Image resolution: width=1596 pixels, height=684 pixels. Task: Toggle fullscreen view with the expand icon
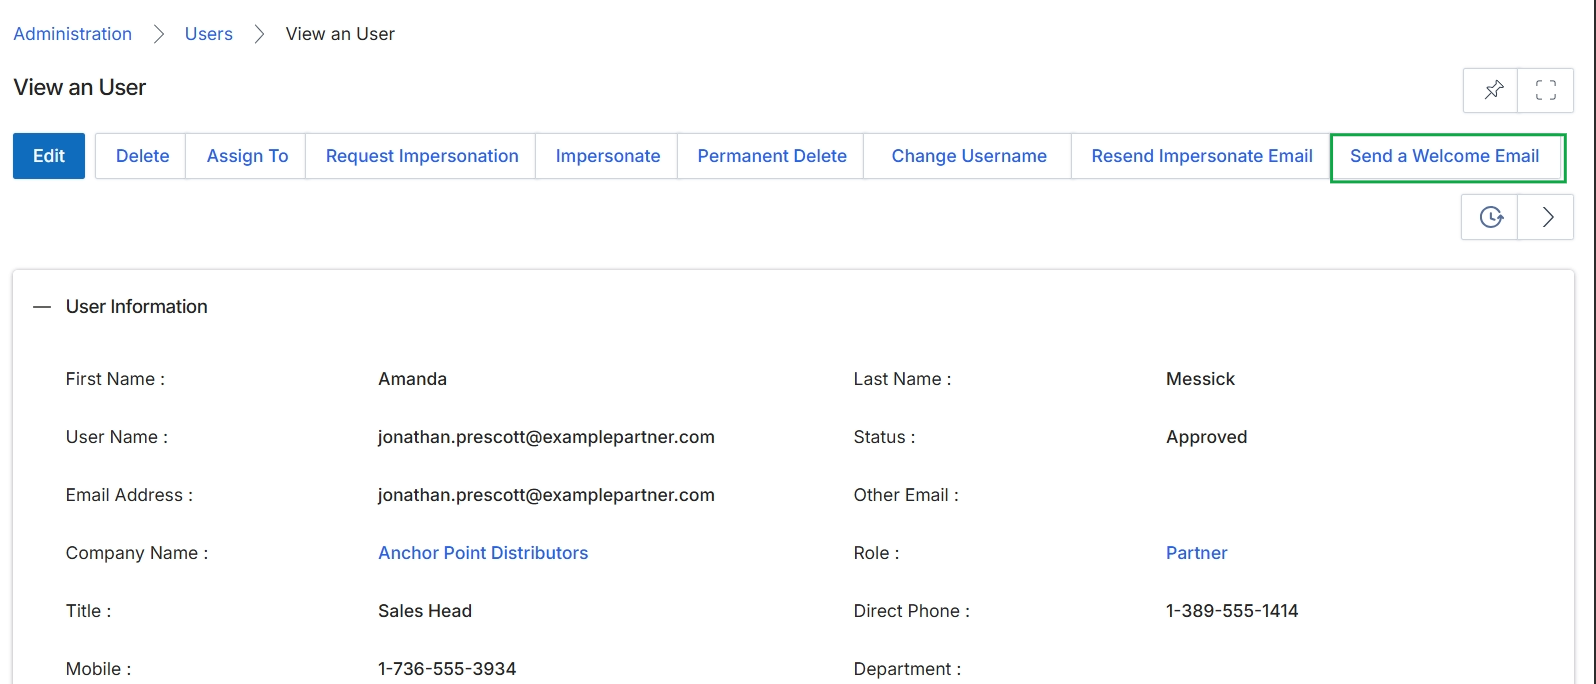(1545, 90)
